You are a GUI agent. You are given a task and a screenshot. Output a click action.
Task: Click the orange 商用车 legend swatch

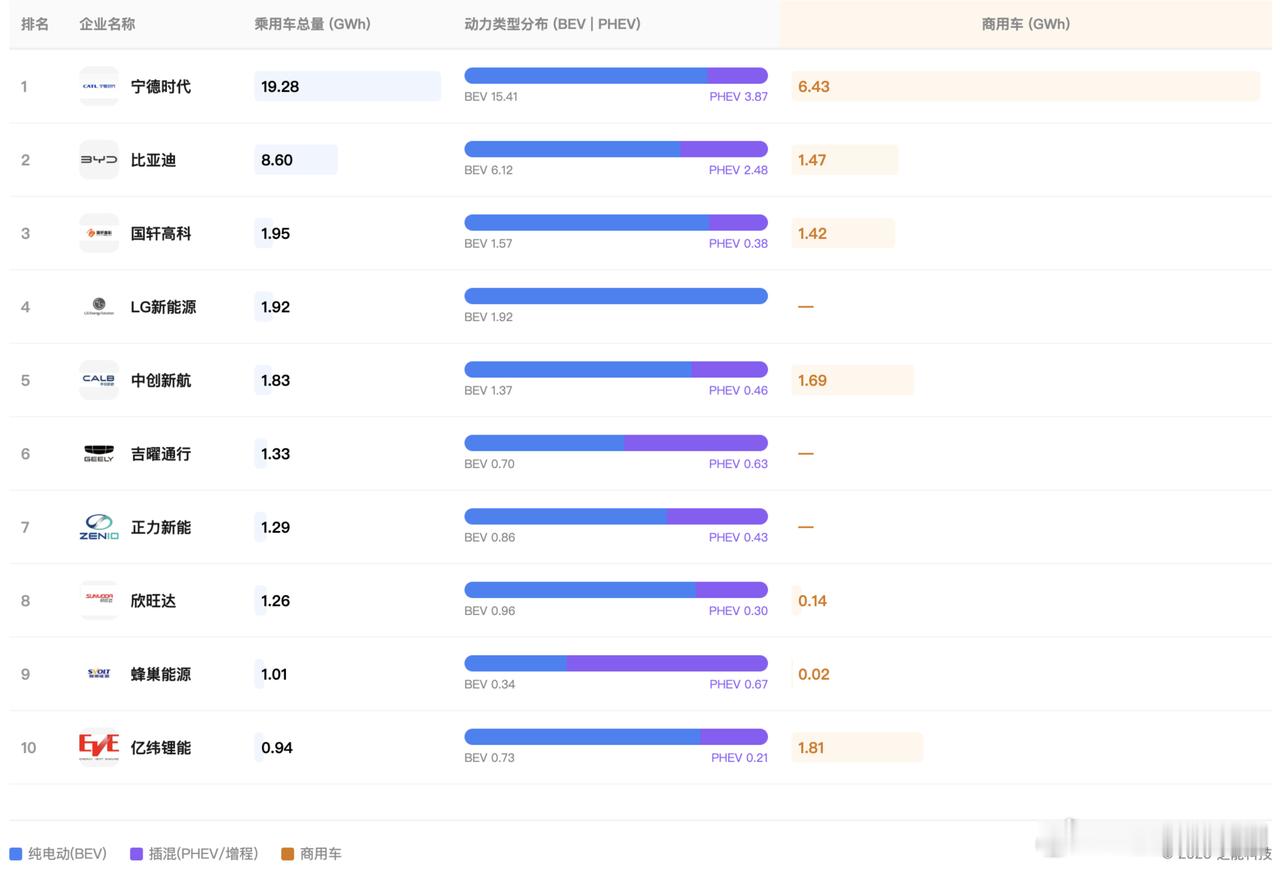(288, 854)
